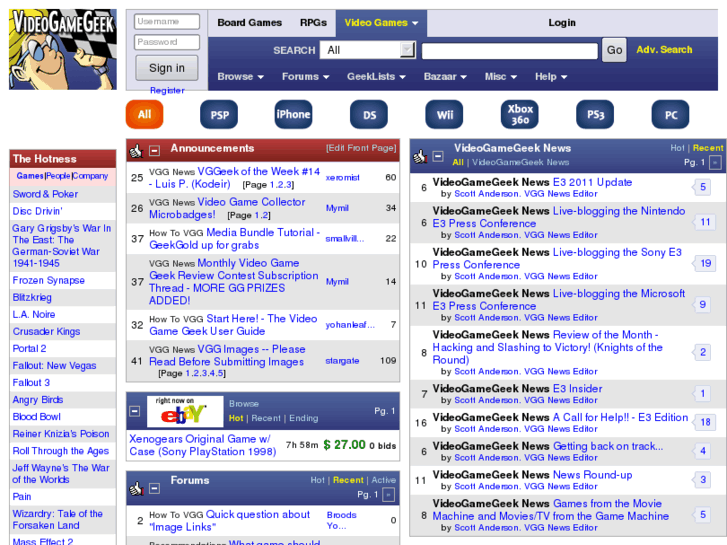Select the All platform filter button
727x545 pixels.
tap(144, 114)
